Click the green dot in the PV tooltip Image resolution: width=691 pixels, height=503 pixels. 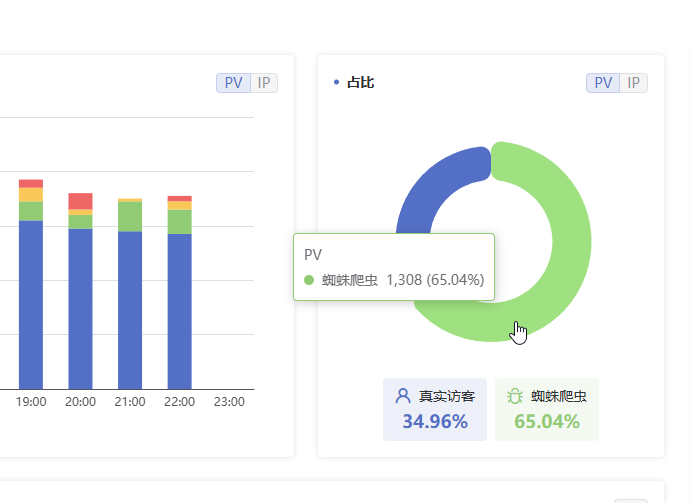pos(309,281)
